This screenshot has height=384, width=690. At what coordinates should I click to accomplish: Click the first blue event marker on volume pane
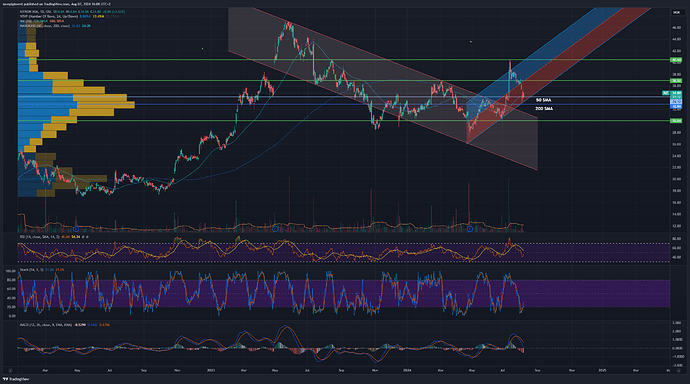pyautogui.click(x=76, y=229)
